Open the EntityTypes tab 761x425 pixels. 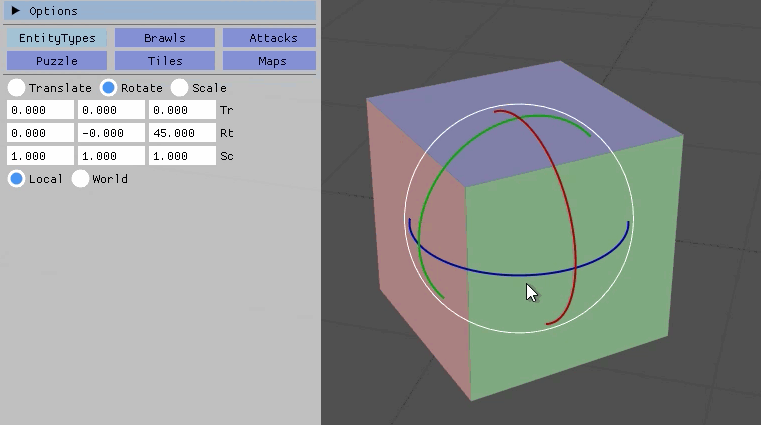(x=57, y=38)
